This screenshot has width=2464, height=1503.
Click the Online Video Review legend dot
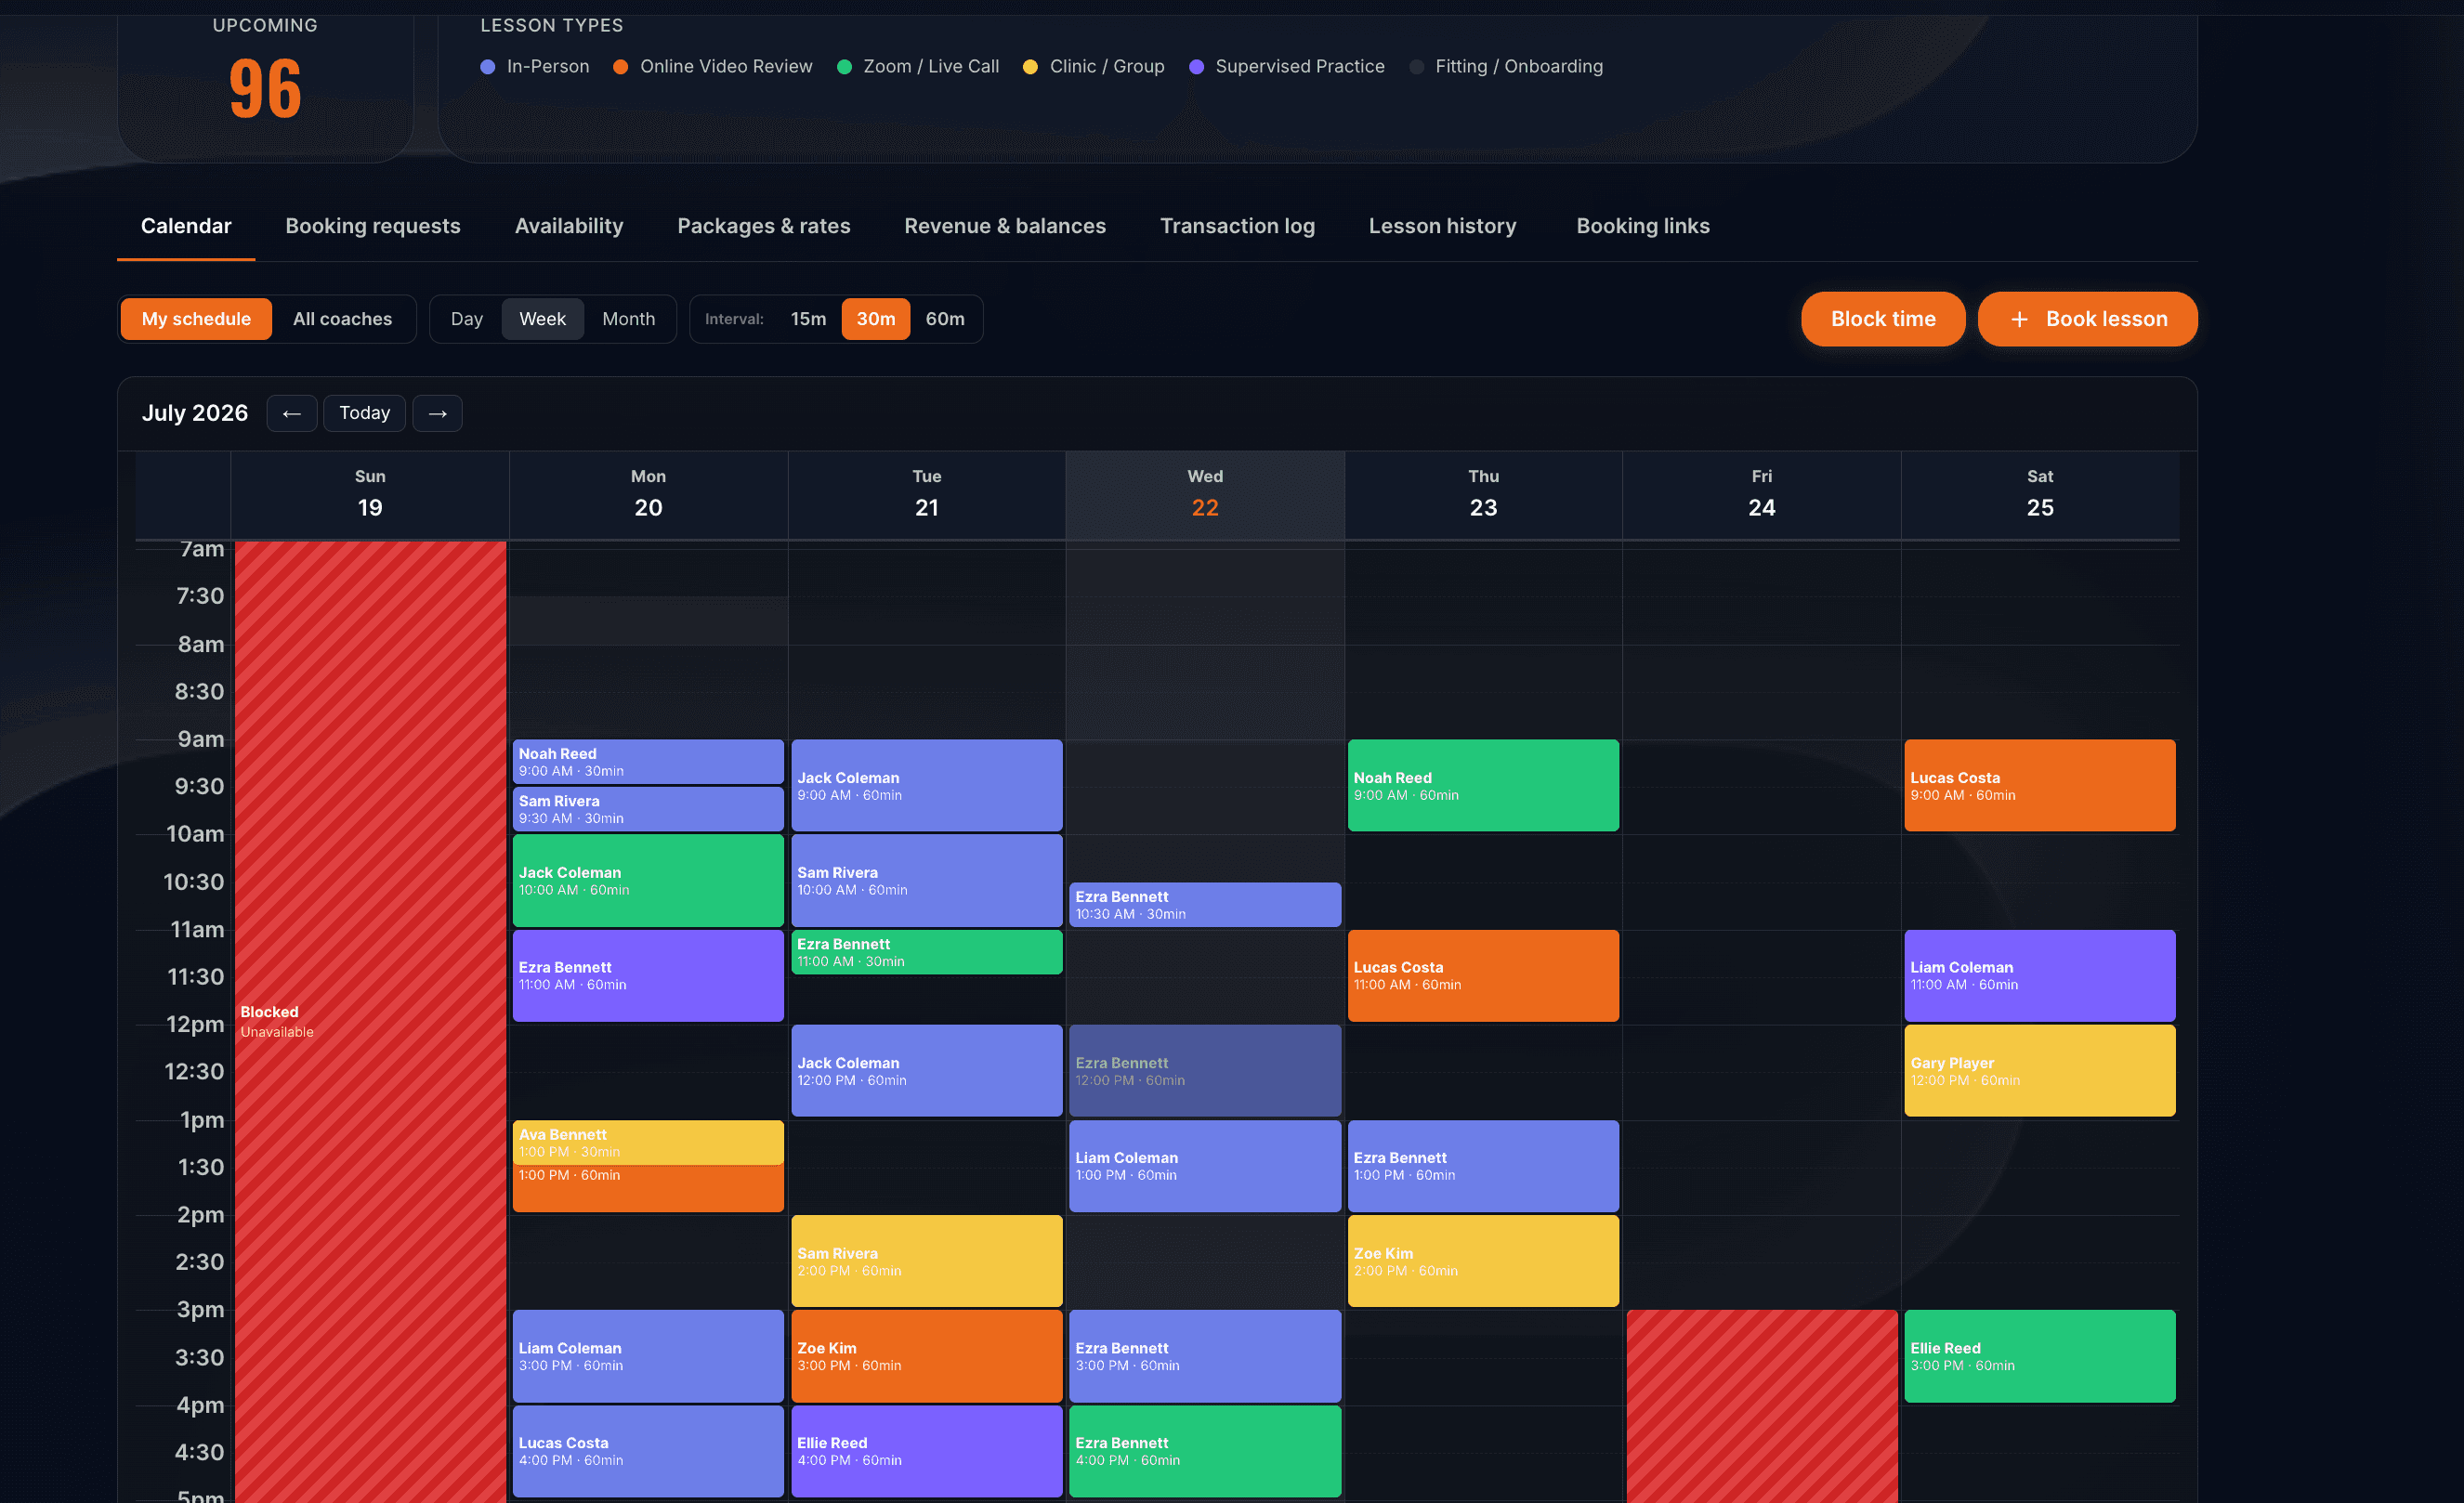(621, 67)
